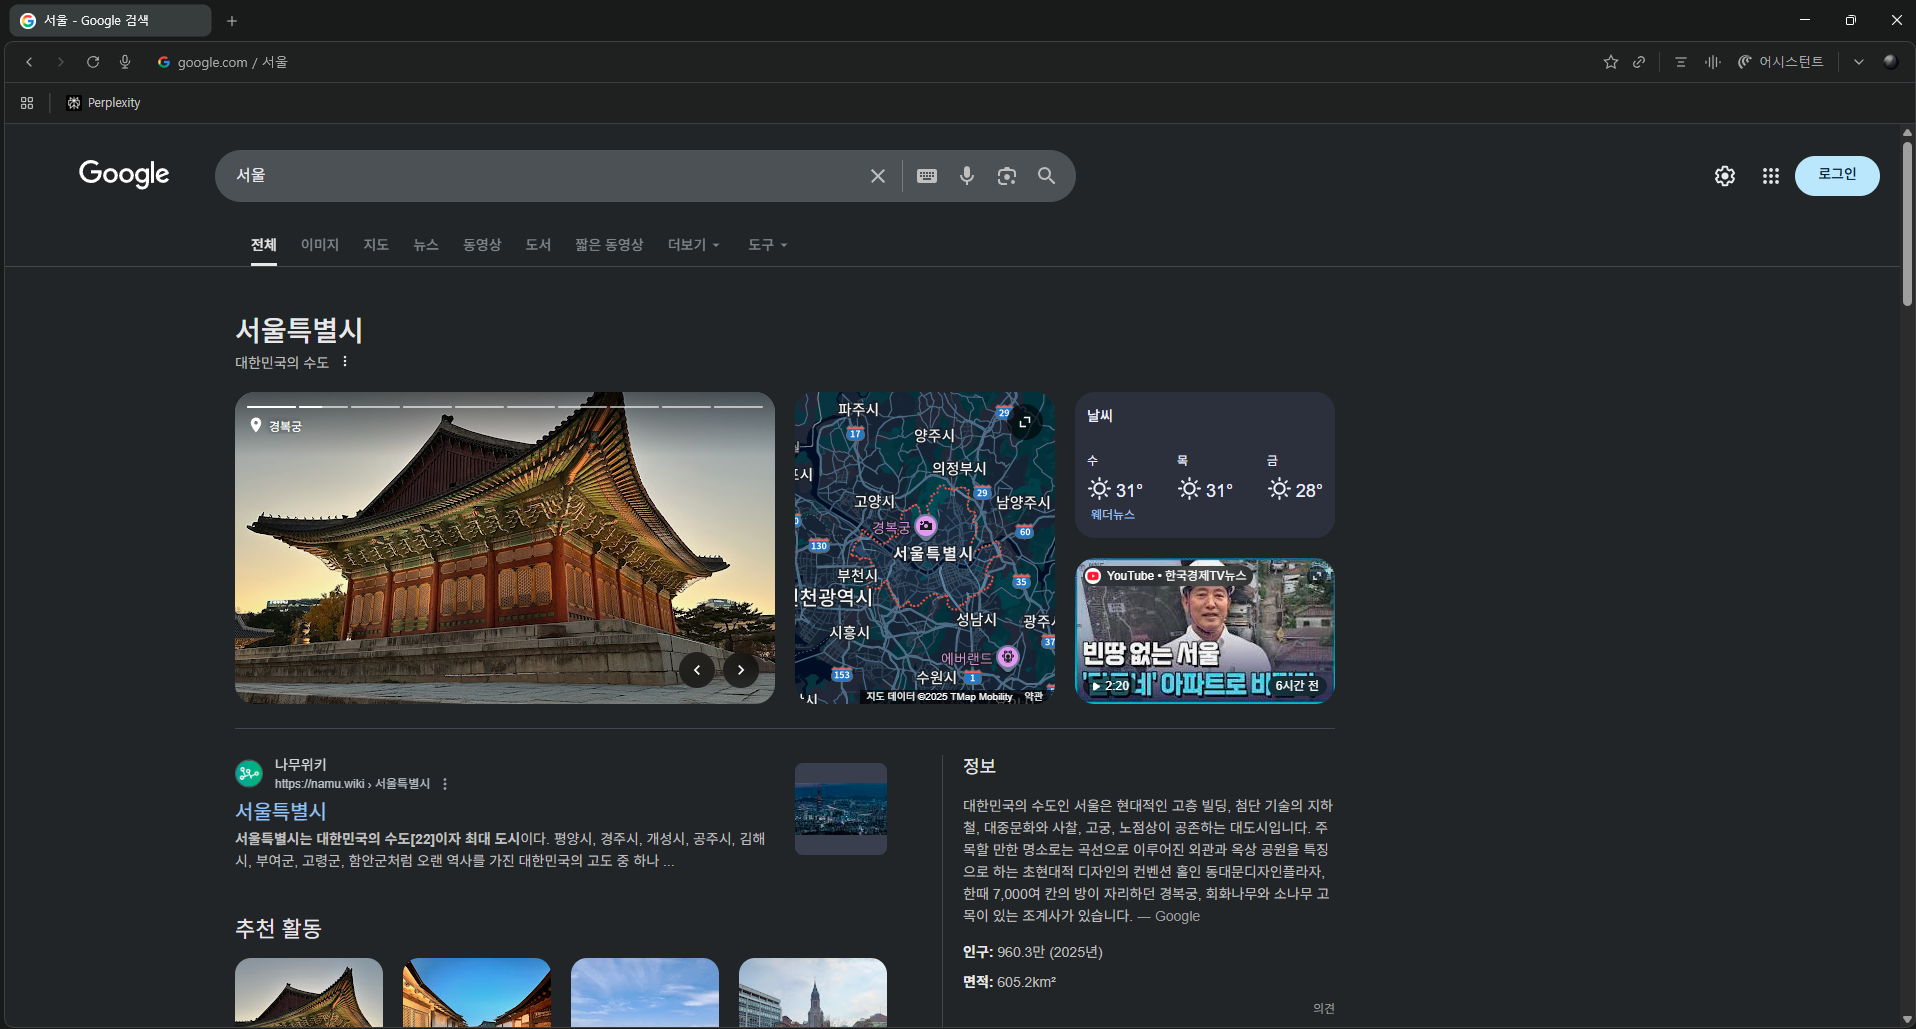Expand the YouTube video card corner icon
The width and height of the screenshot is (1916, 1029).
coord(1317,576)
